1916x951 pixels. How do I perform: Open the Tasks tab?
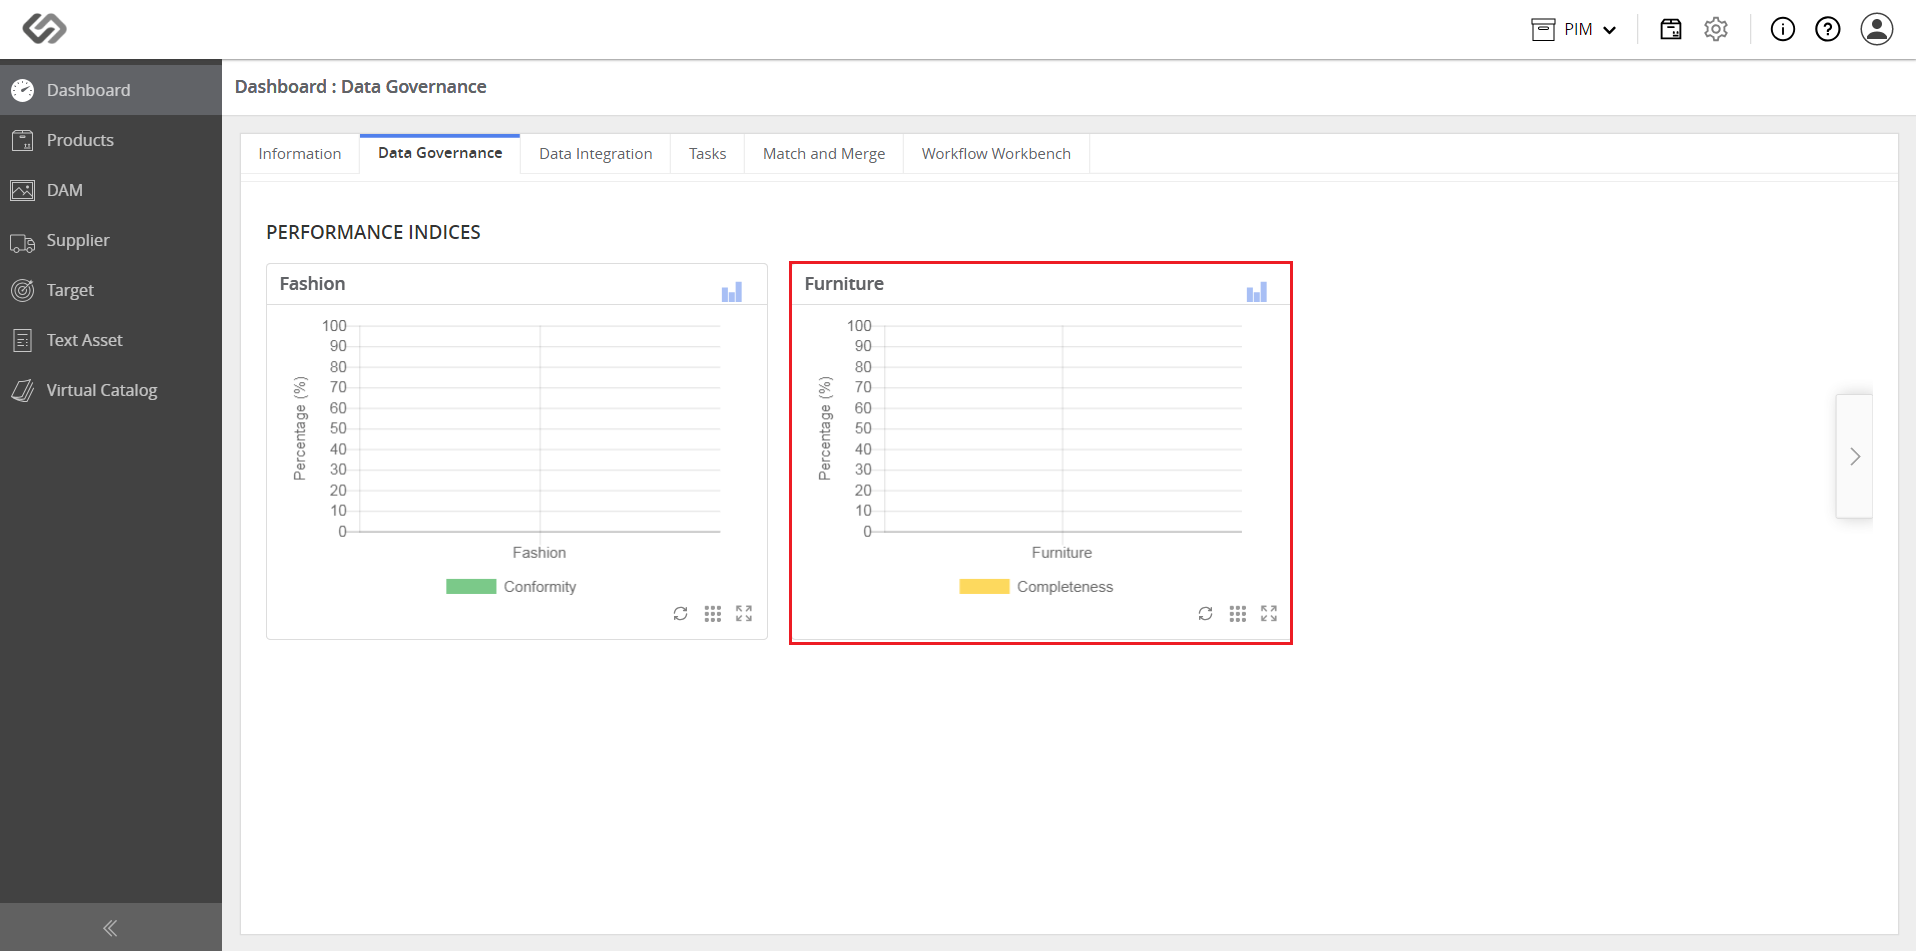click(707, 154)
